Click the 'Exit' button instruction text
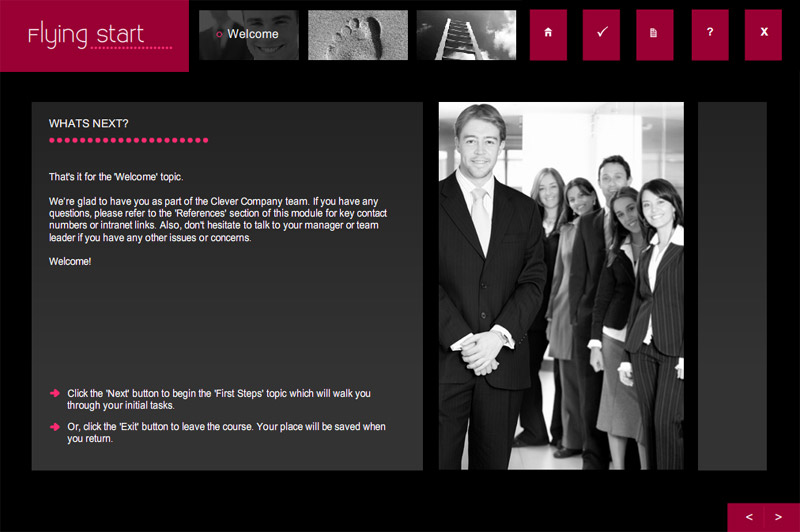800x532 pixels. click(x=226, y=433)
